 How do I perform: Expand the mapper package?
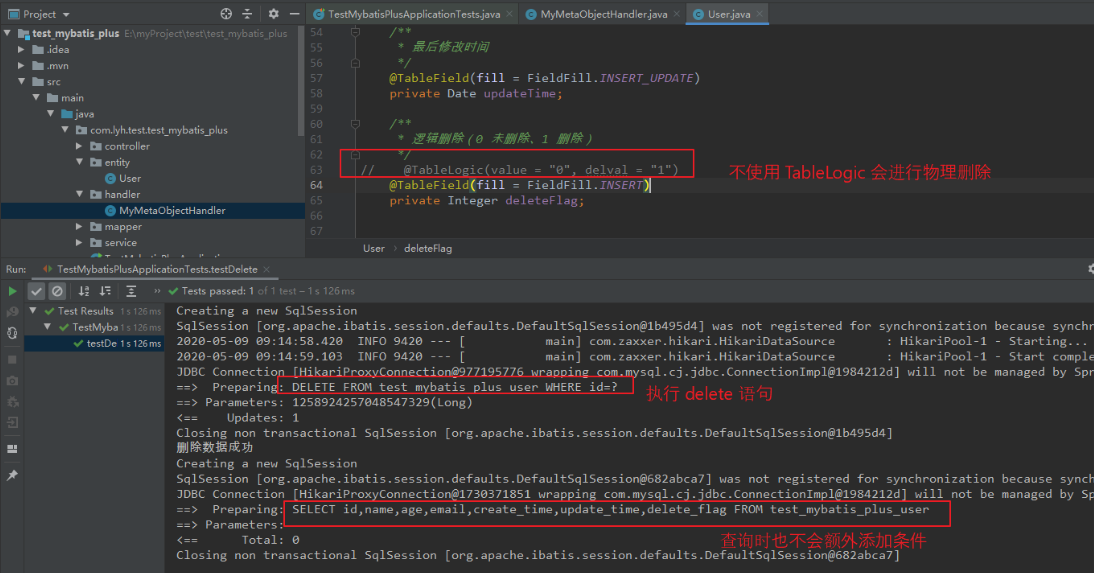[x=79, y=226]
